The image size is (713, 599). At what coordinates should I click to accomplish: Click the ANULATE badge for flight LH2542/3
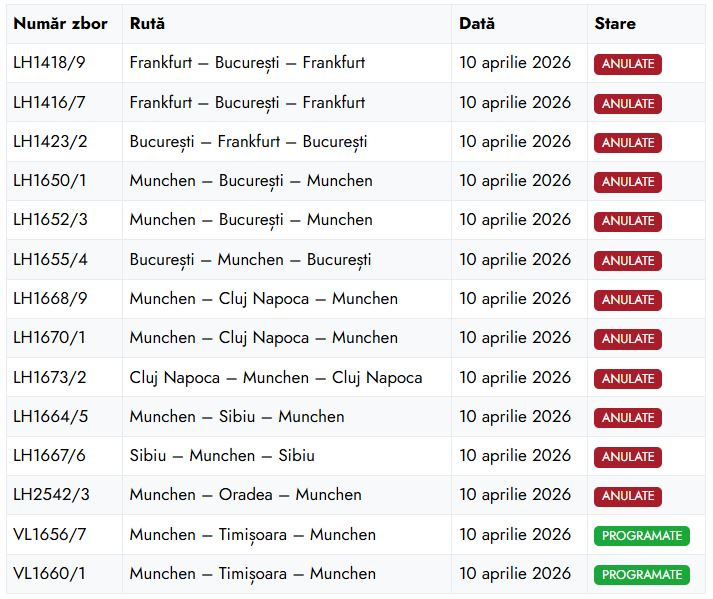[628, 496]
